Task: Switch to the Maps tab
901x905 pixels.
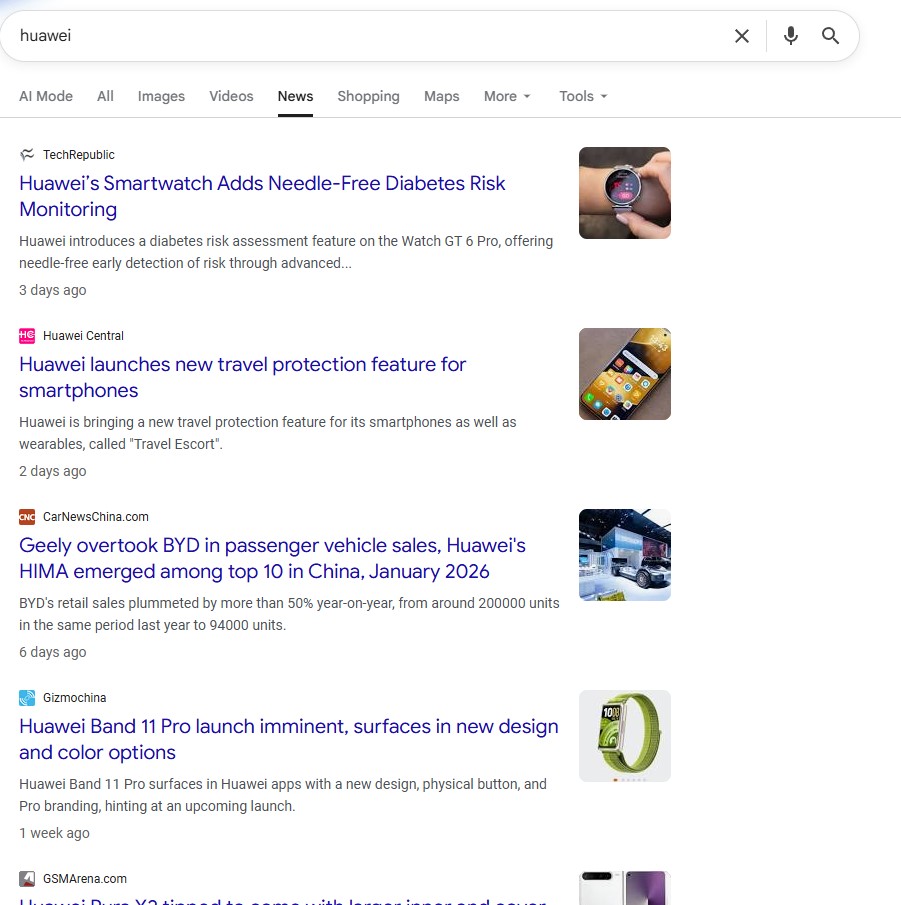Action: coord(442,96)
